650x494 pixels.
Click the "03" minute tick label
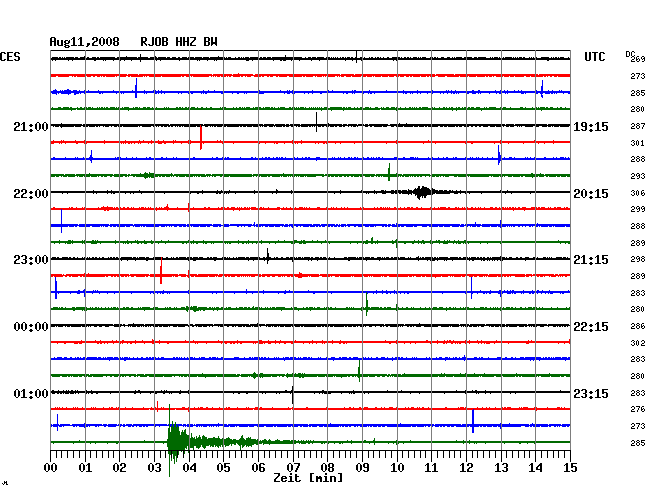click(154, 468)
